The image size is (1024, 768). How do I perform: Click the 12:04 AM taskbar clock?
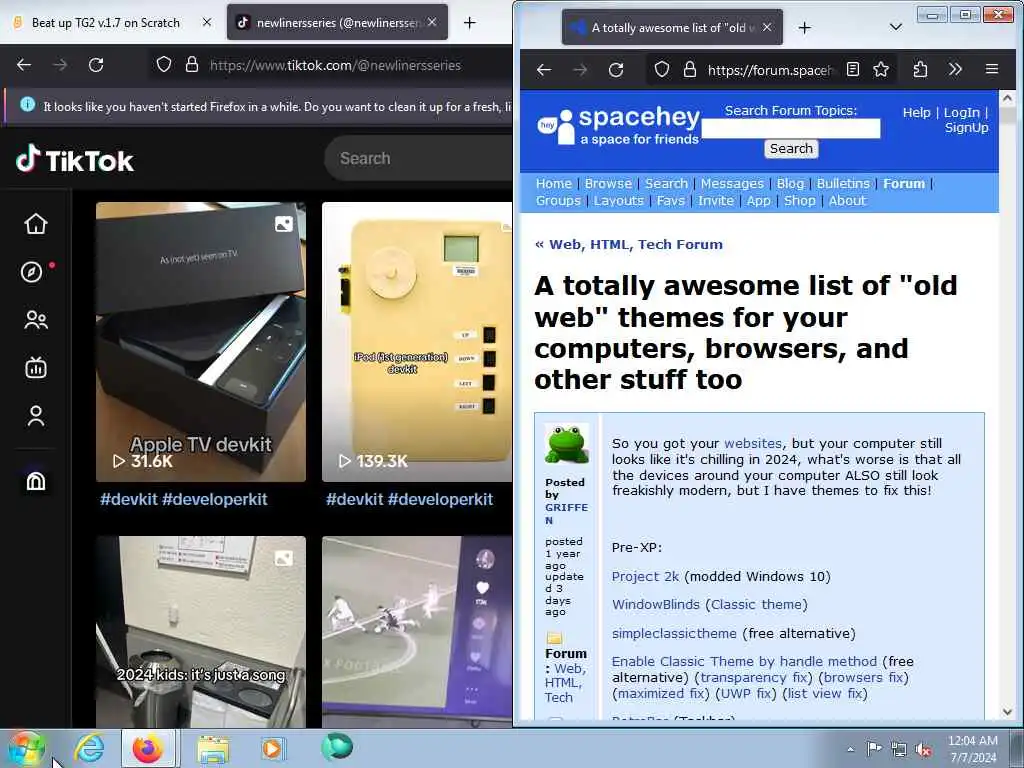[x=972, y=749]
